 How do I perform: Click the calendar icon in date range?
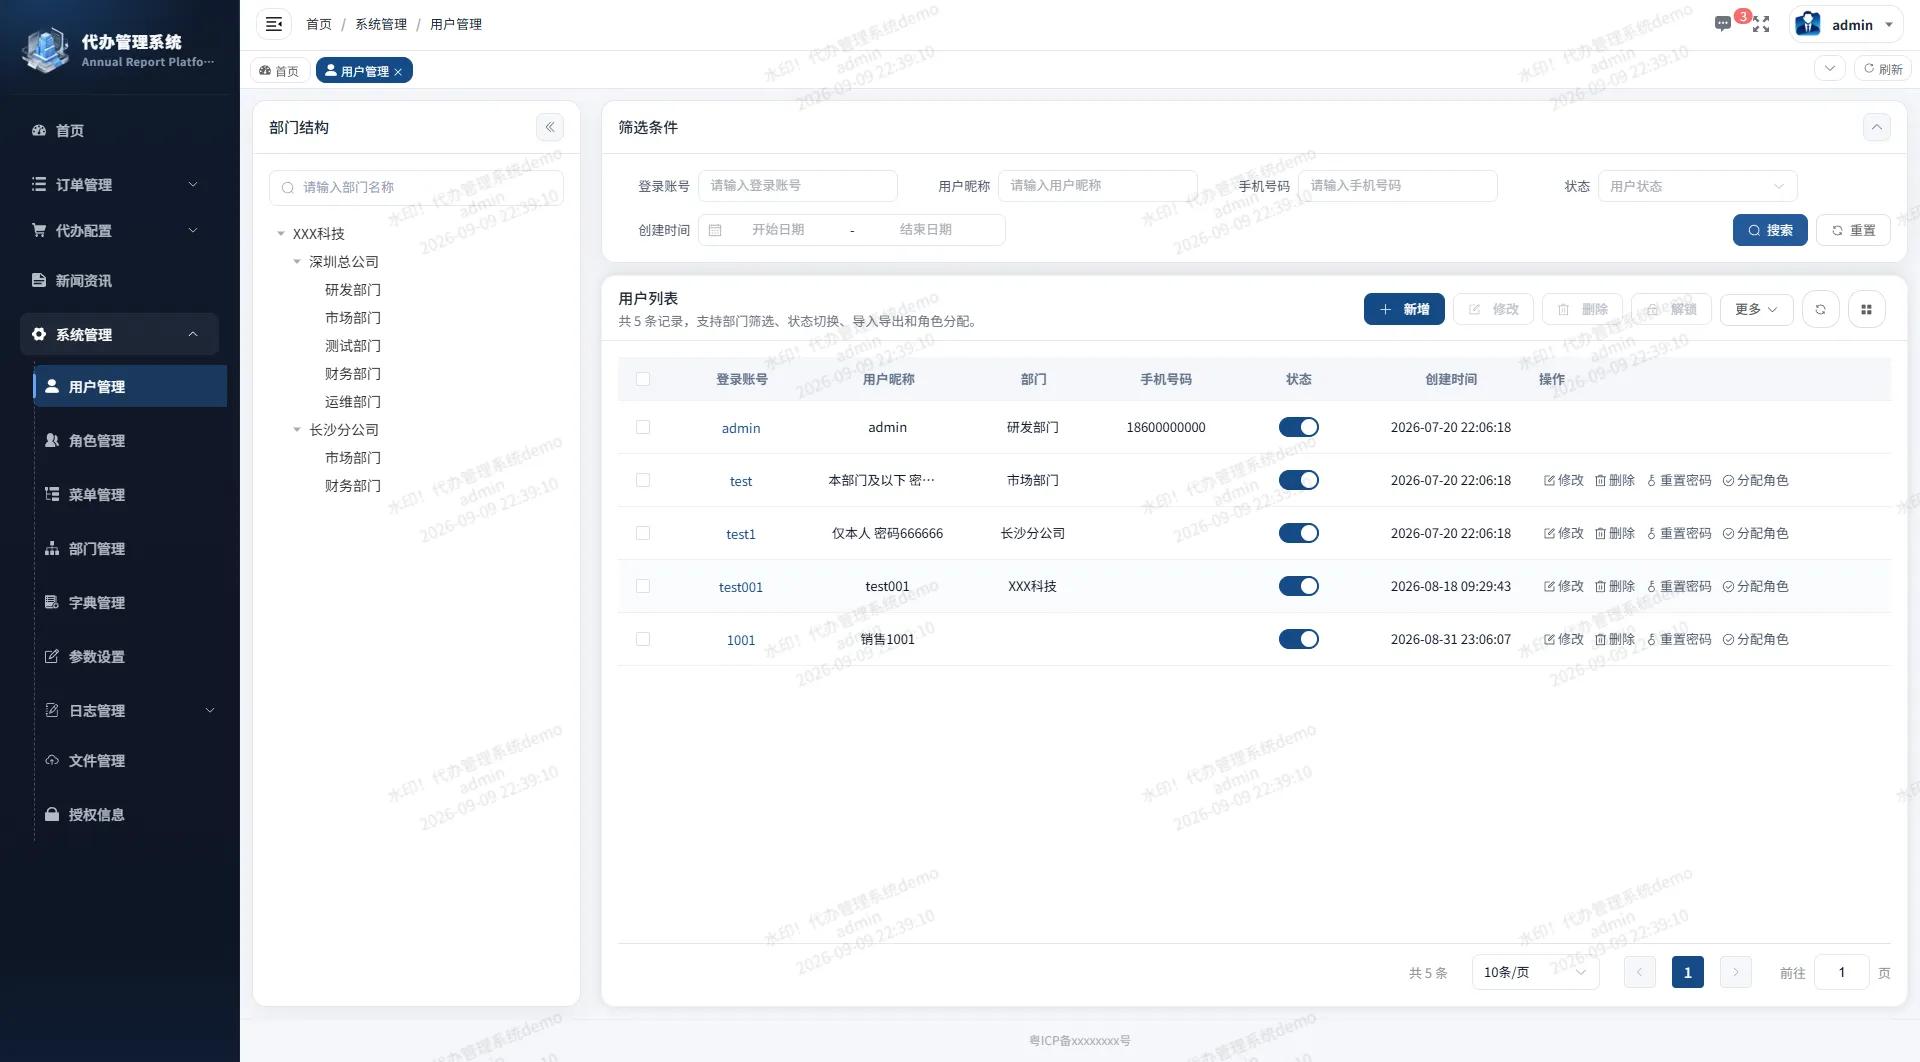tap(715, 230)
